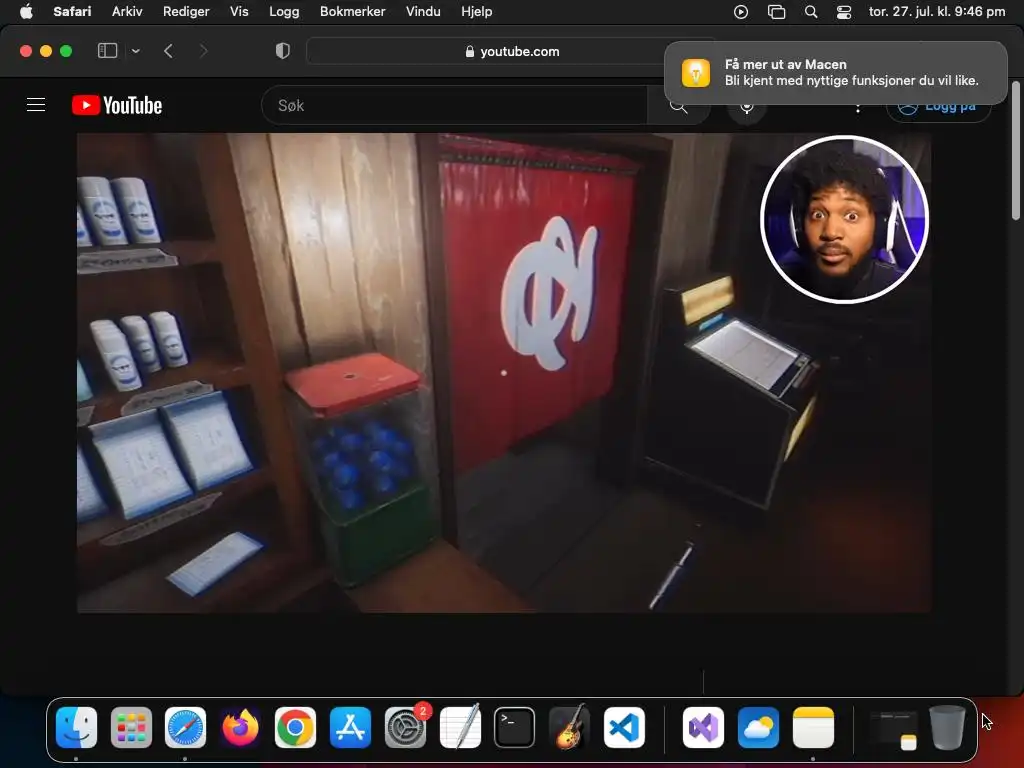Screen dimensions: 1024x768
Task: Open the Vis menu
Action: pyautogui.click(x=239, y=12)
